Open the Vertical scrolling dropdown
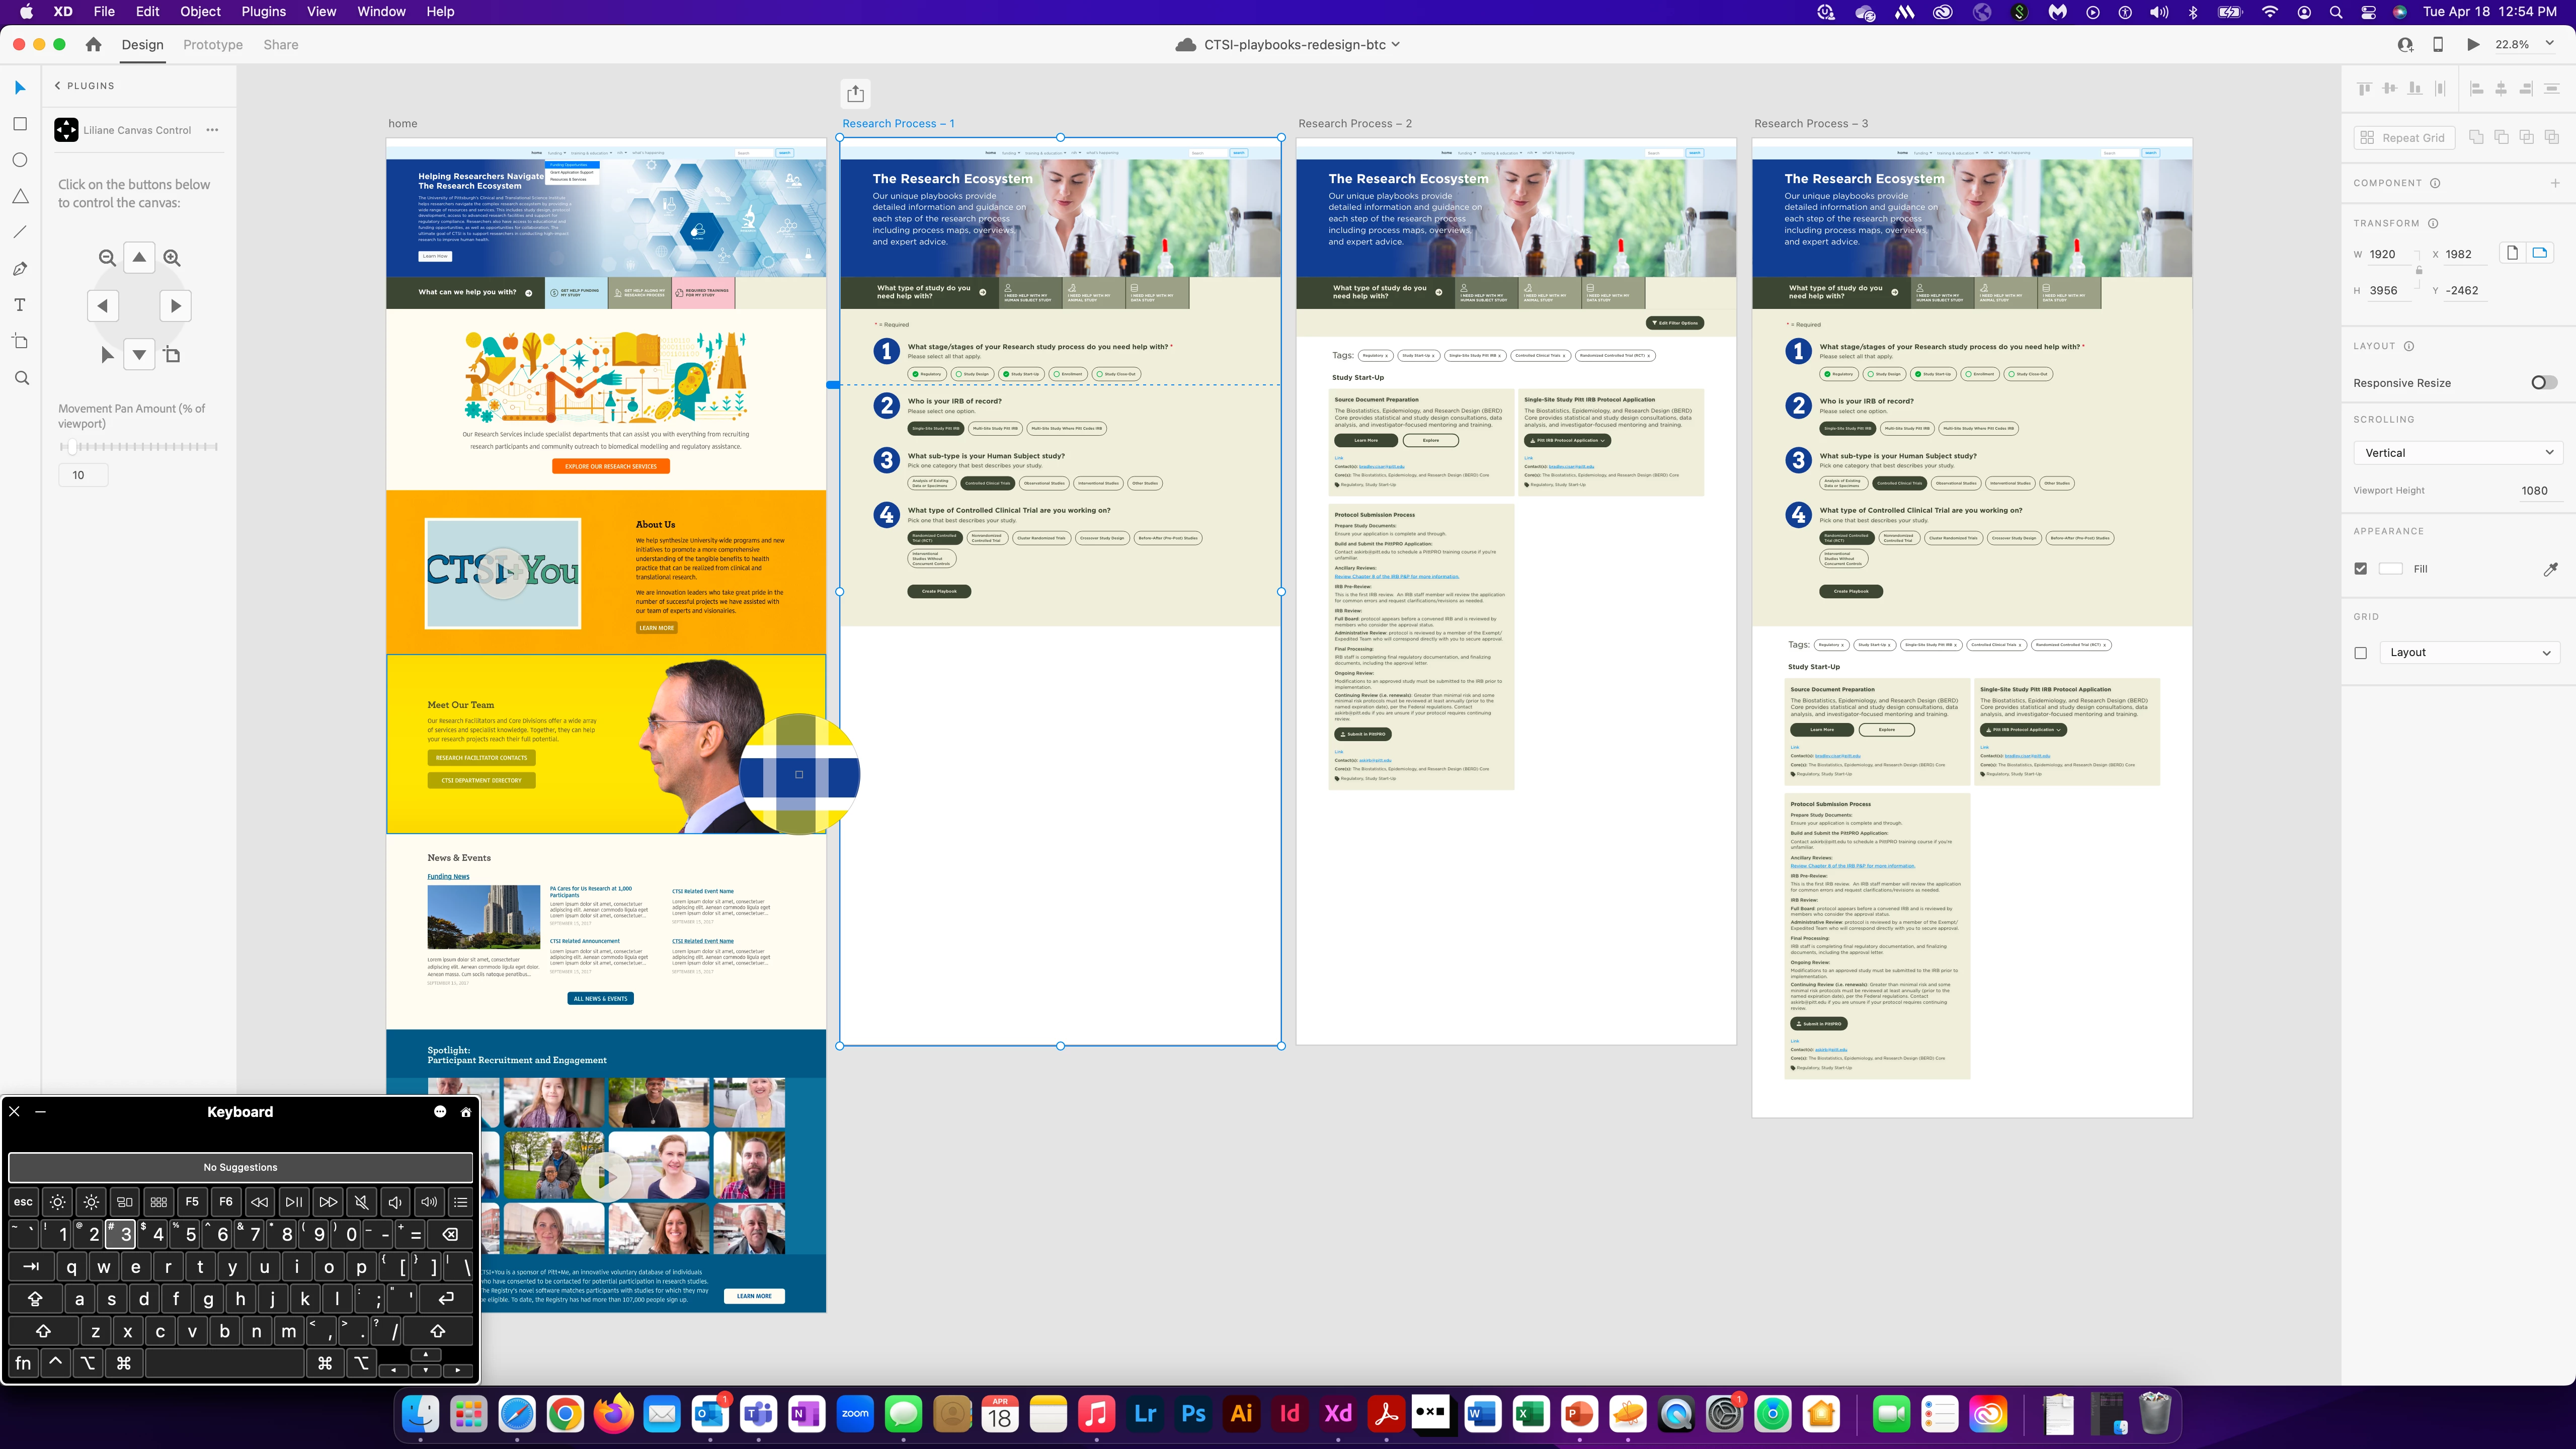The width and height of the screenshot is (2576, 1449). pyautogui.click(x=2458, y=453)
